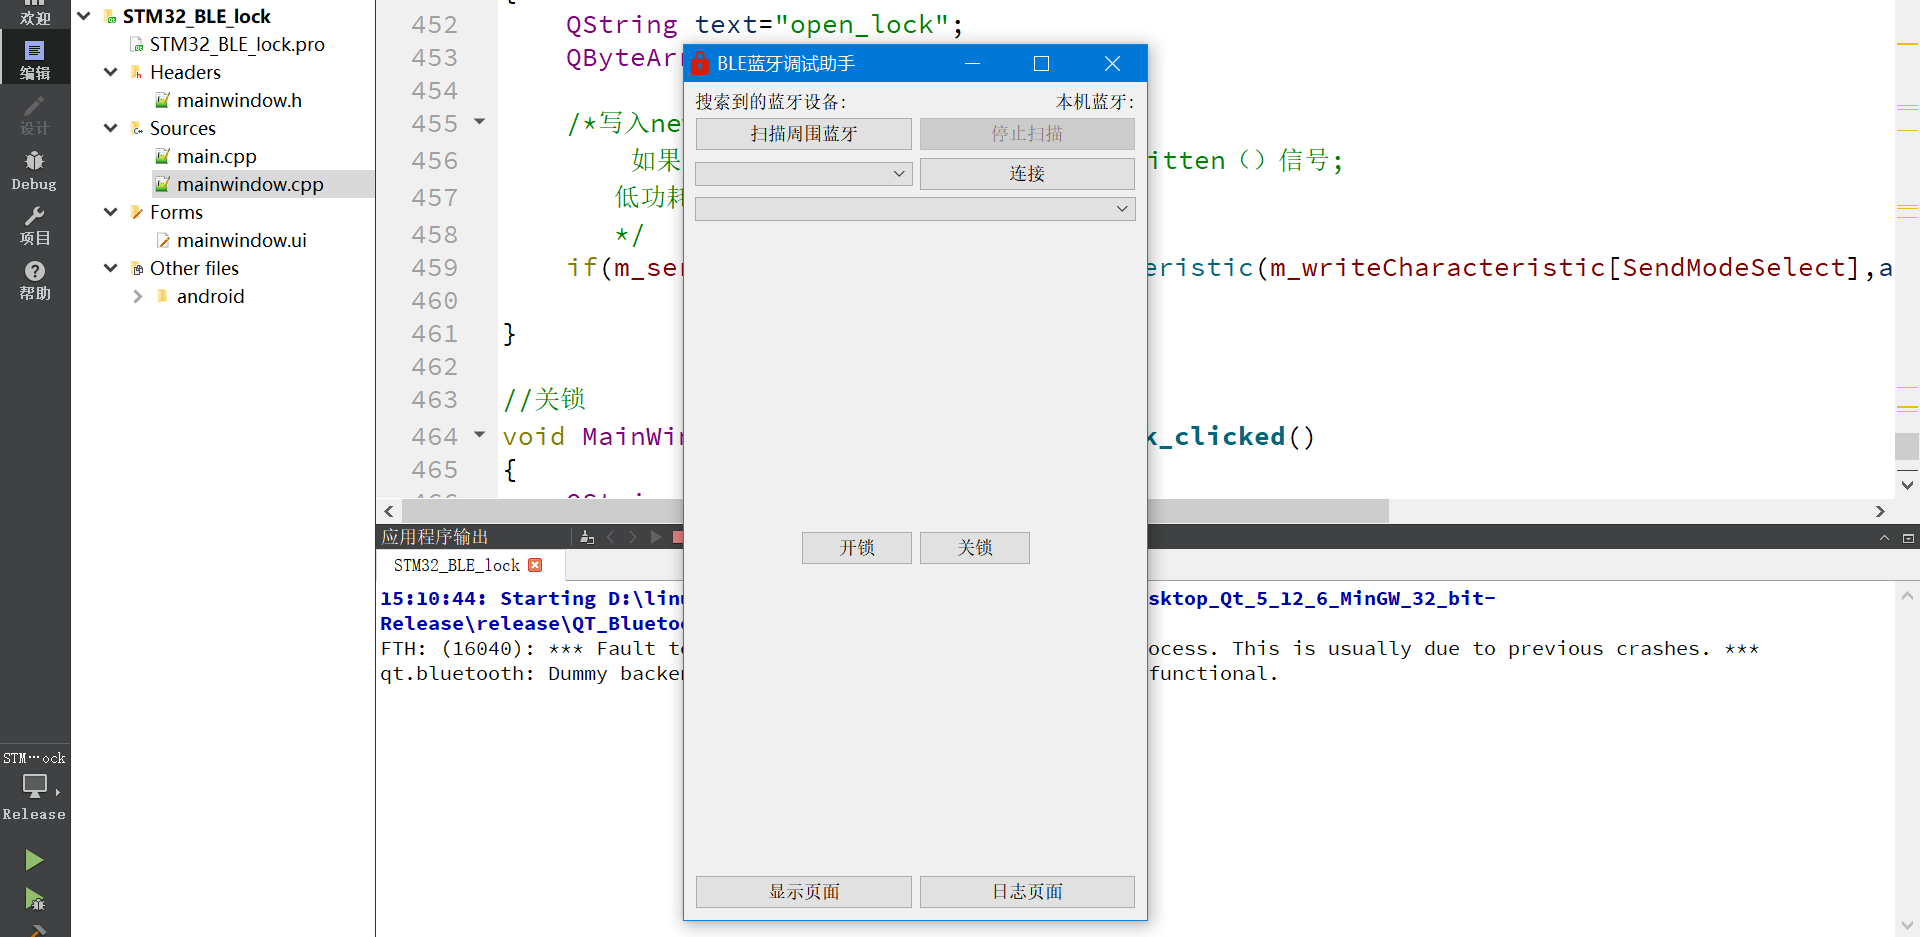Click the 本机蓝牙 label
This screenshot has width=1920, height=937.
point(1095,102)
